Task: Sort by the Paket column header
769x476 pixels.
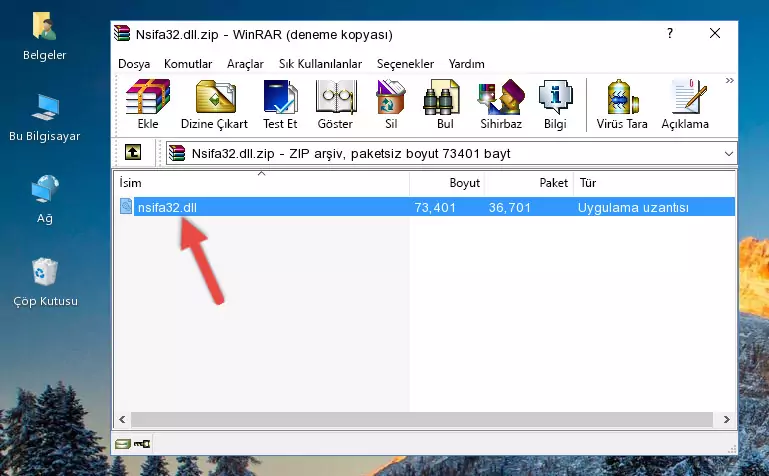Action: 529,183
